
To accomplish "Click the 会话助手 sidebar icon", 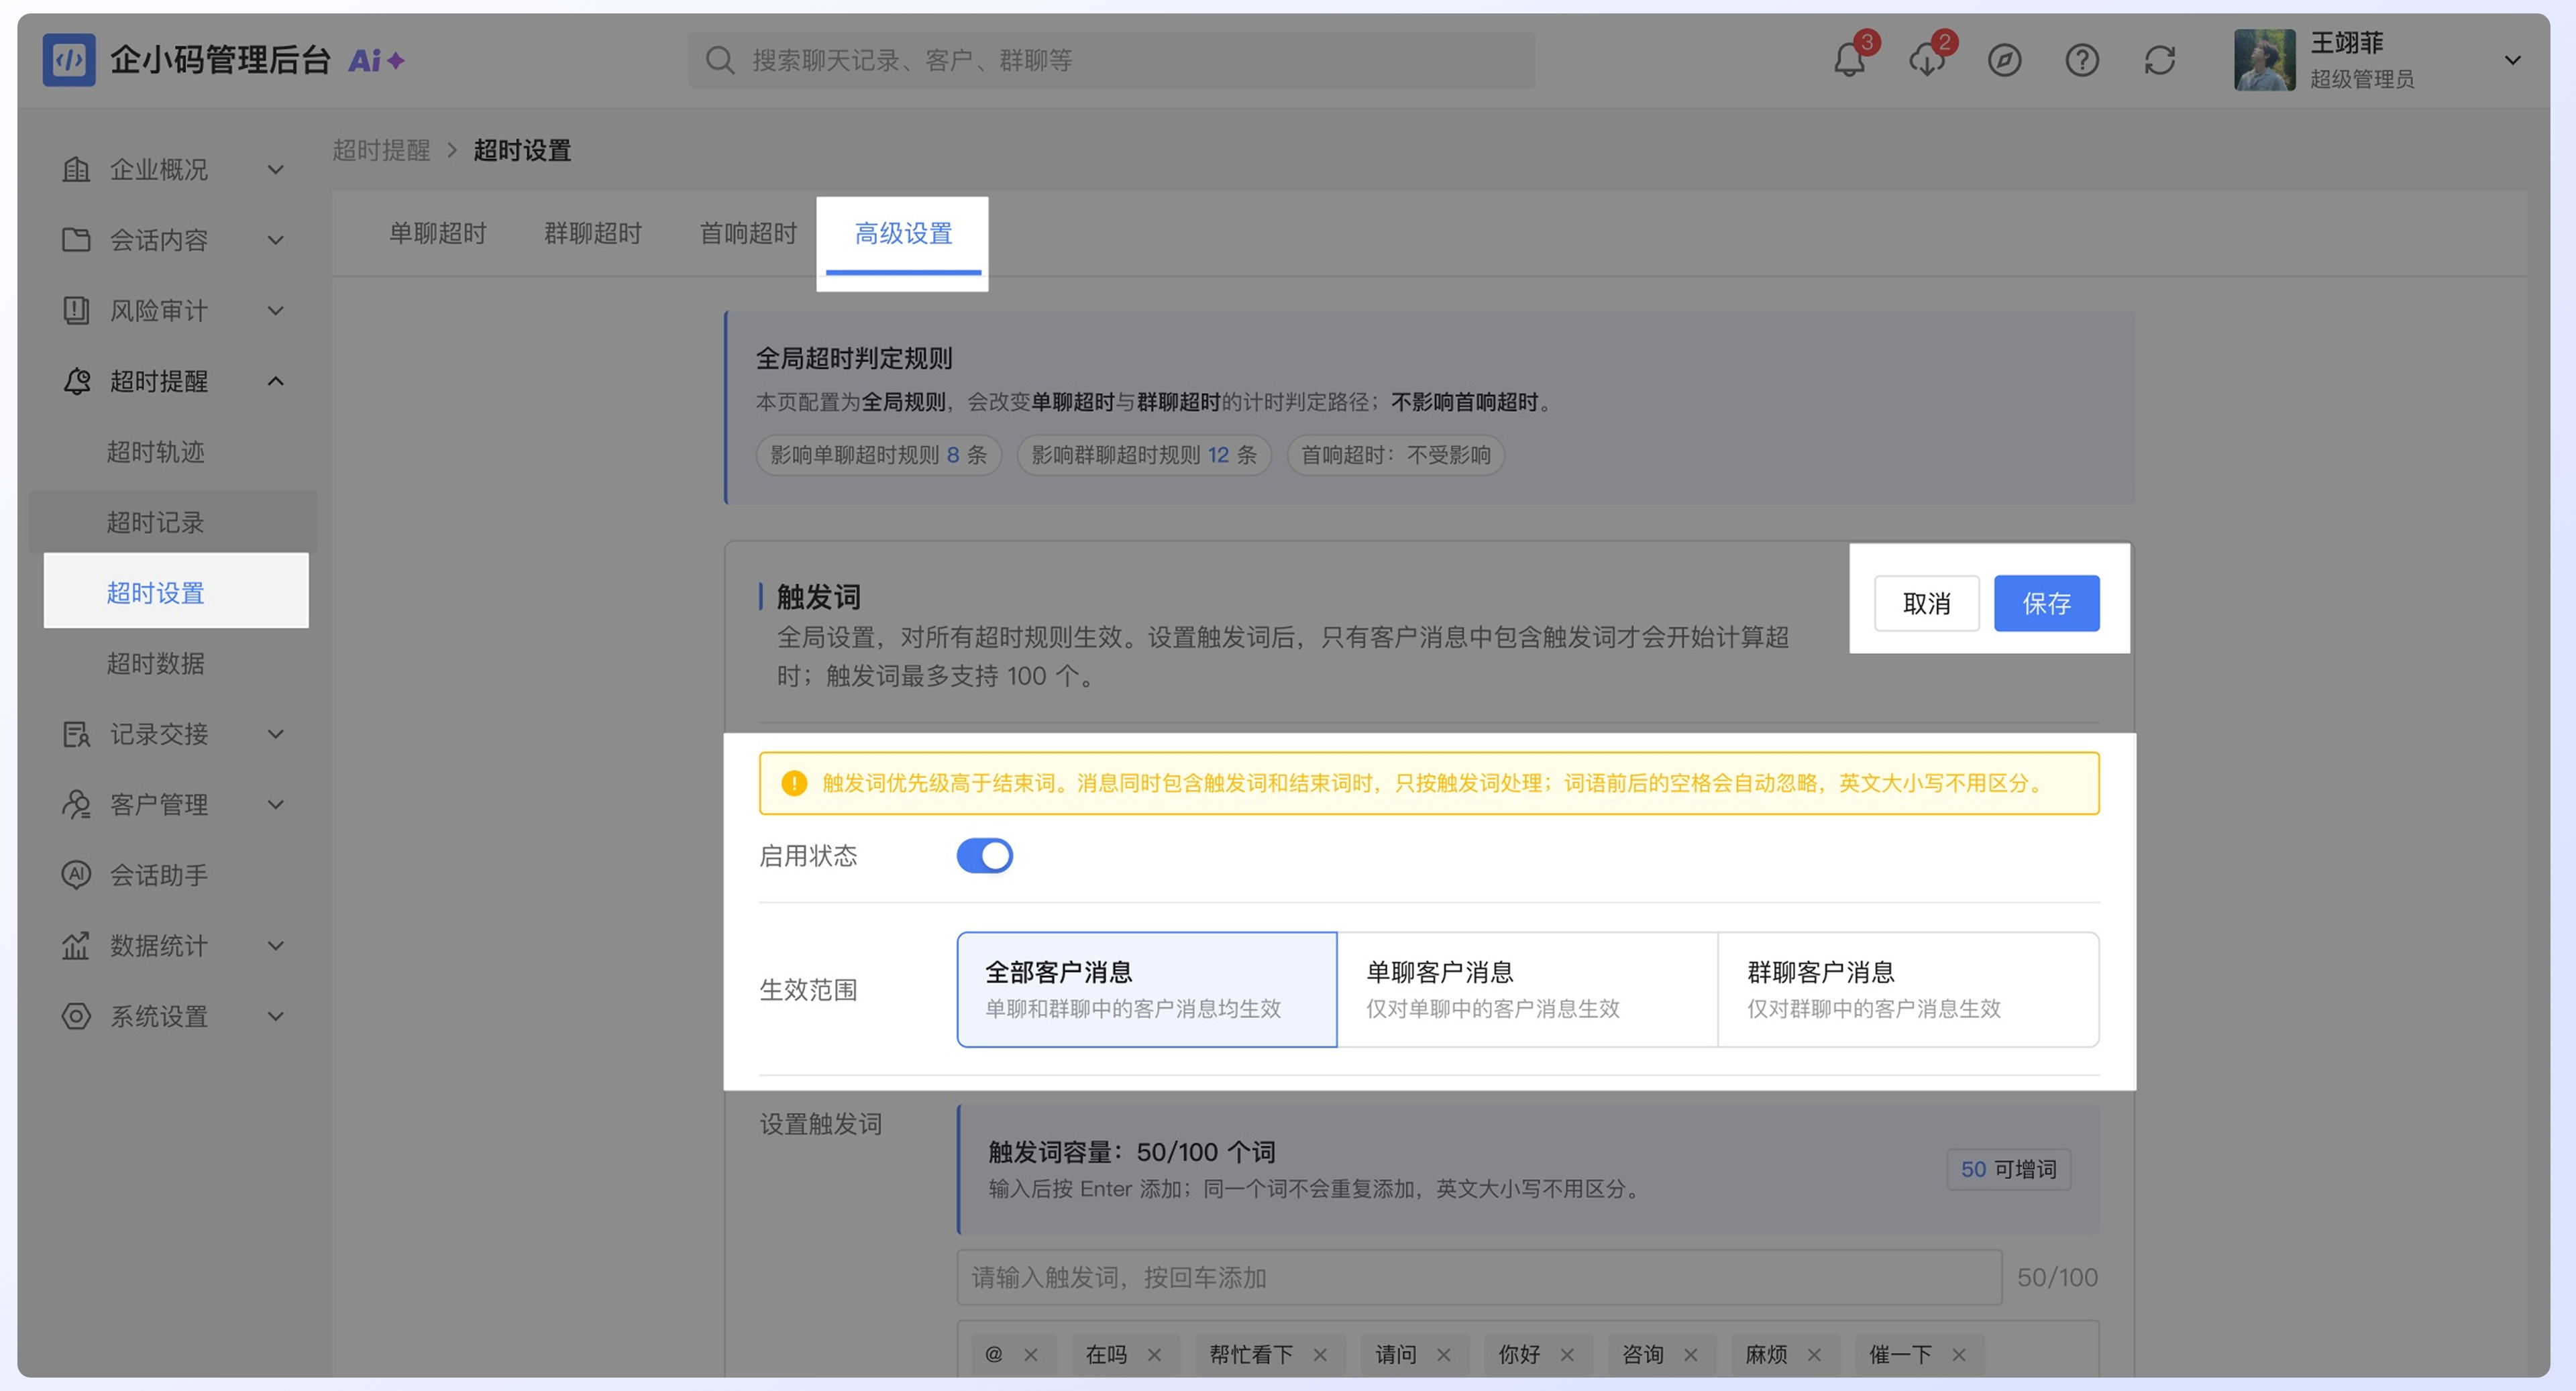I will 76,875.
